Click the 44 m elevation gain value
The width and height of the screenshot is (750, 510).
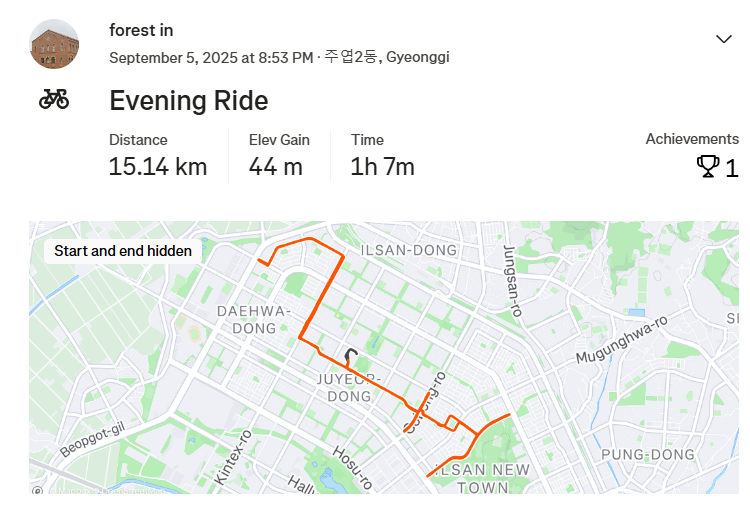pos(276,167)
